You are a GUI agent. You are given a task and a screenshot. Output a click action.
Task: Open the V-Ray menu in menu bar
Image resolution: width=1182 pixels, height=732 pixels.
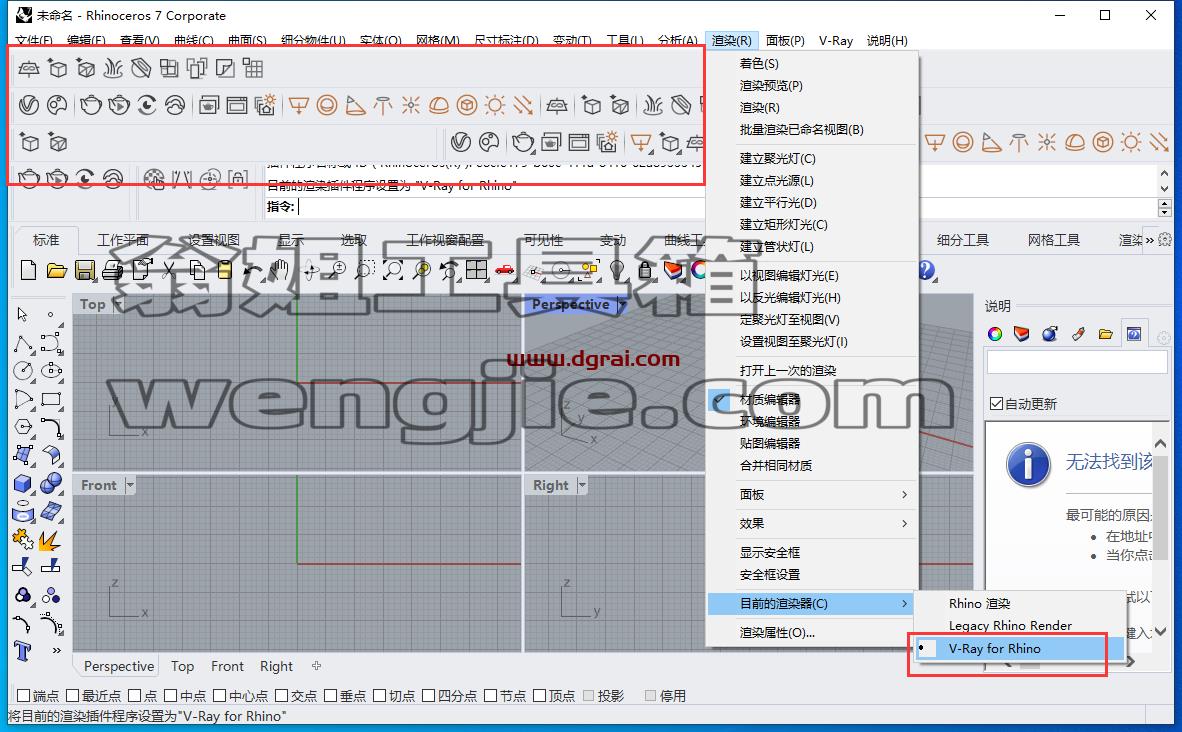tap(836, 41)
